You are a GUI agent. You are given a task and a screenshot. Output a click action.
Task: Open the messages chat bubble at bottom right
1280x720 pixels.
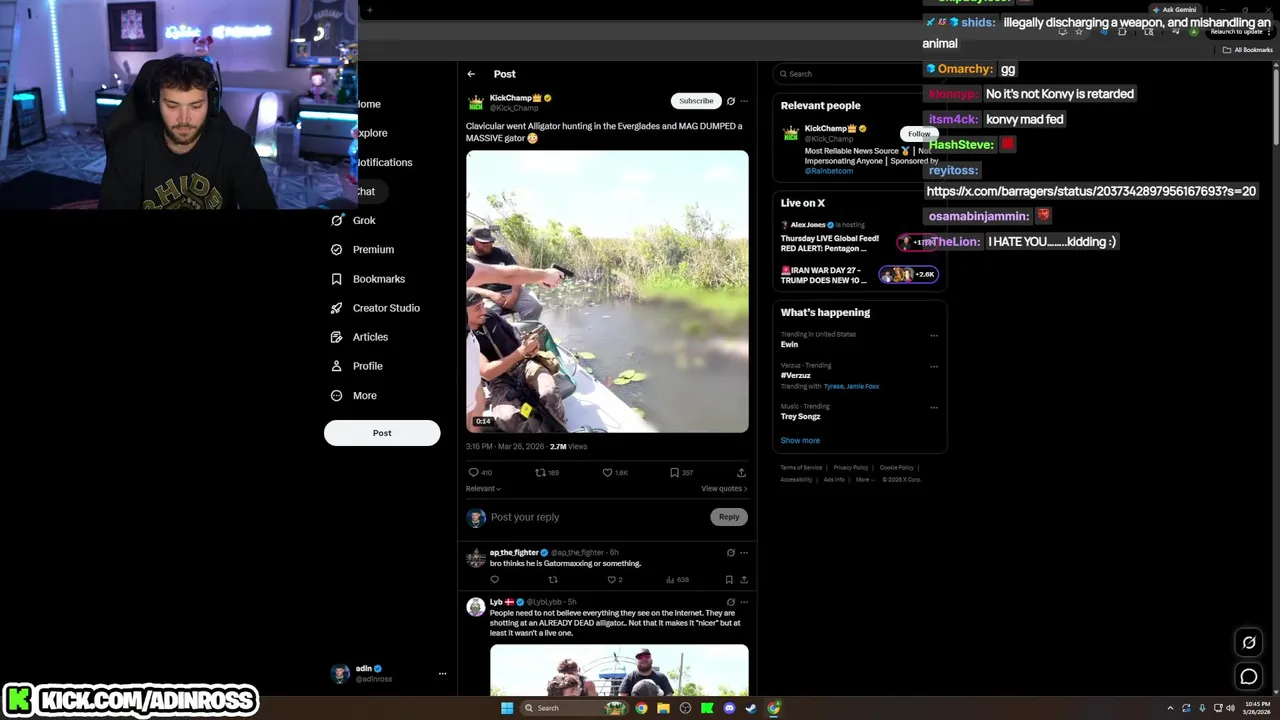(1249, 677)
